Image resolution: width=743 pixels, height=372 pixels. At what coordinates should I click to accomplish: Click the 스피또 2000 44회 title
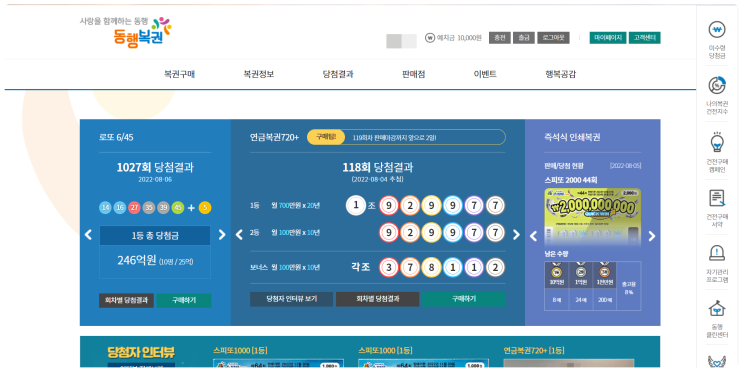(x=571, y=180)
